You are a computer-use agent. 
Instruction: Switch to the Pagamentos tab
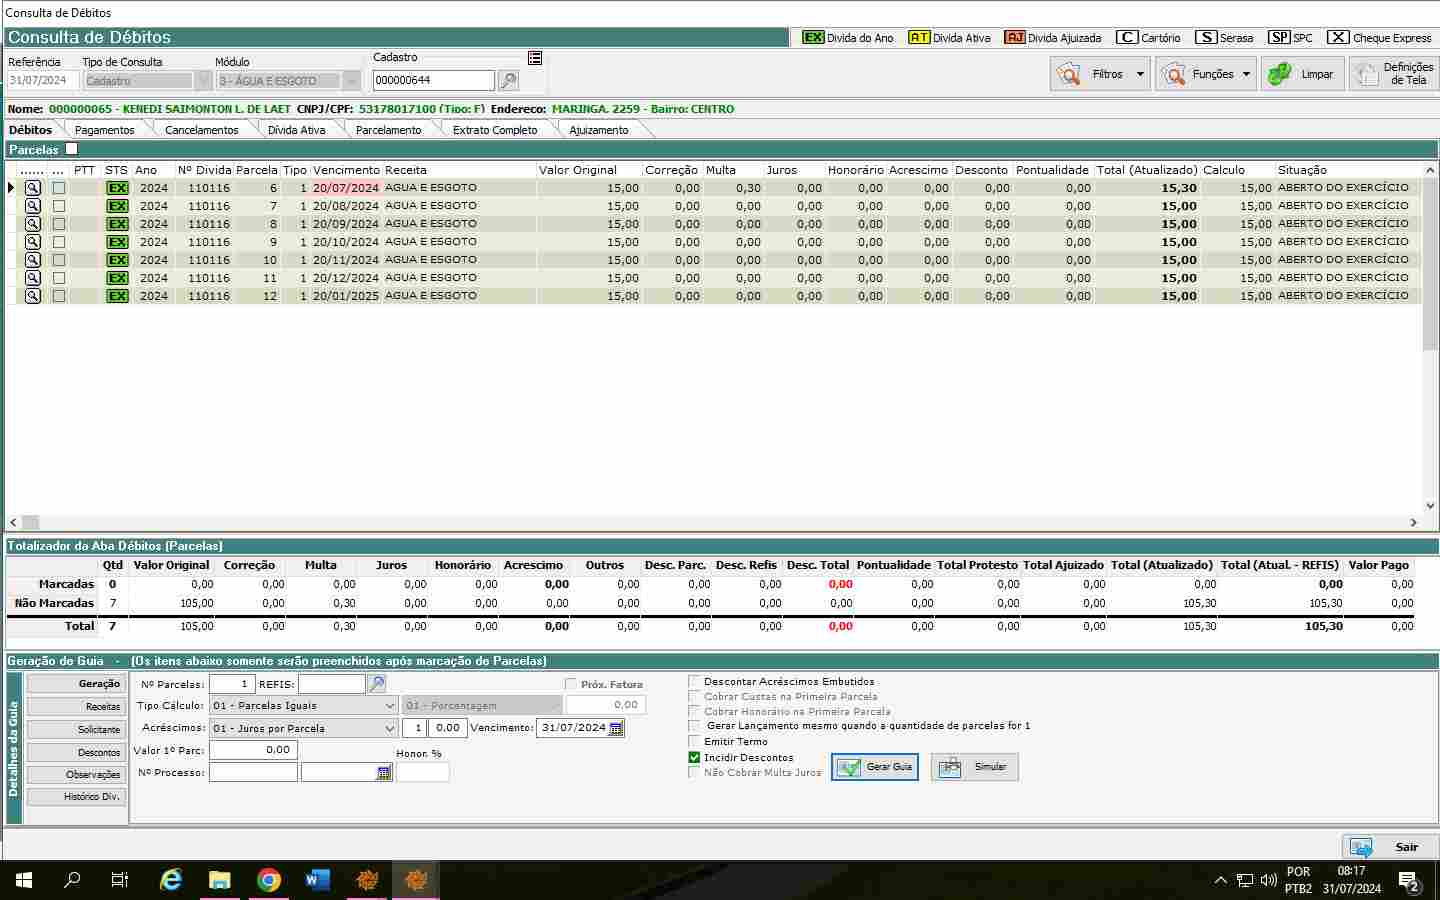click(x=104, y=130)
